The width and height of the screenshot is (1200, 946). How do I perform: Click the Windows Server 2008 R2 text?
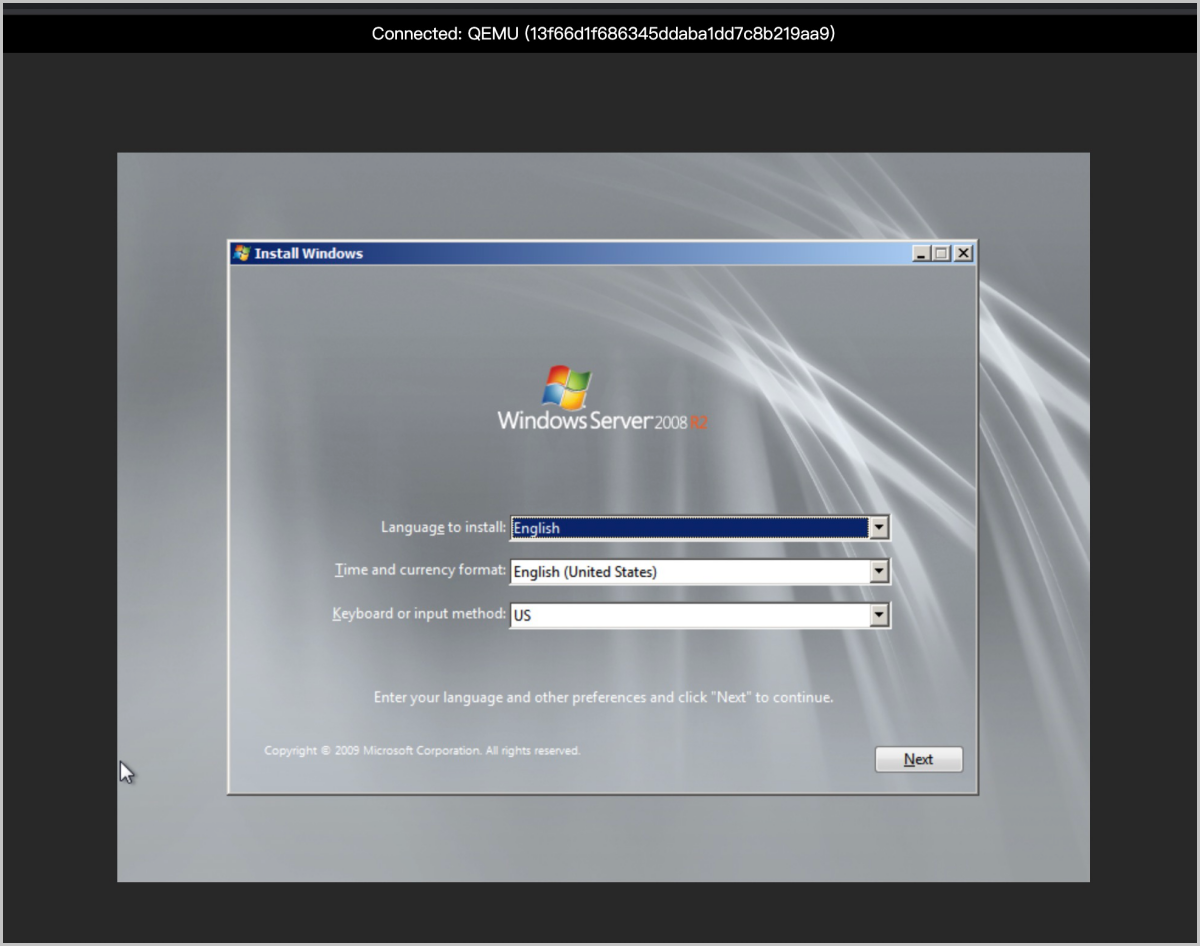coord(602,421)
